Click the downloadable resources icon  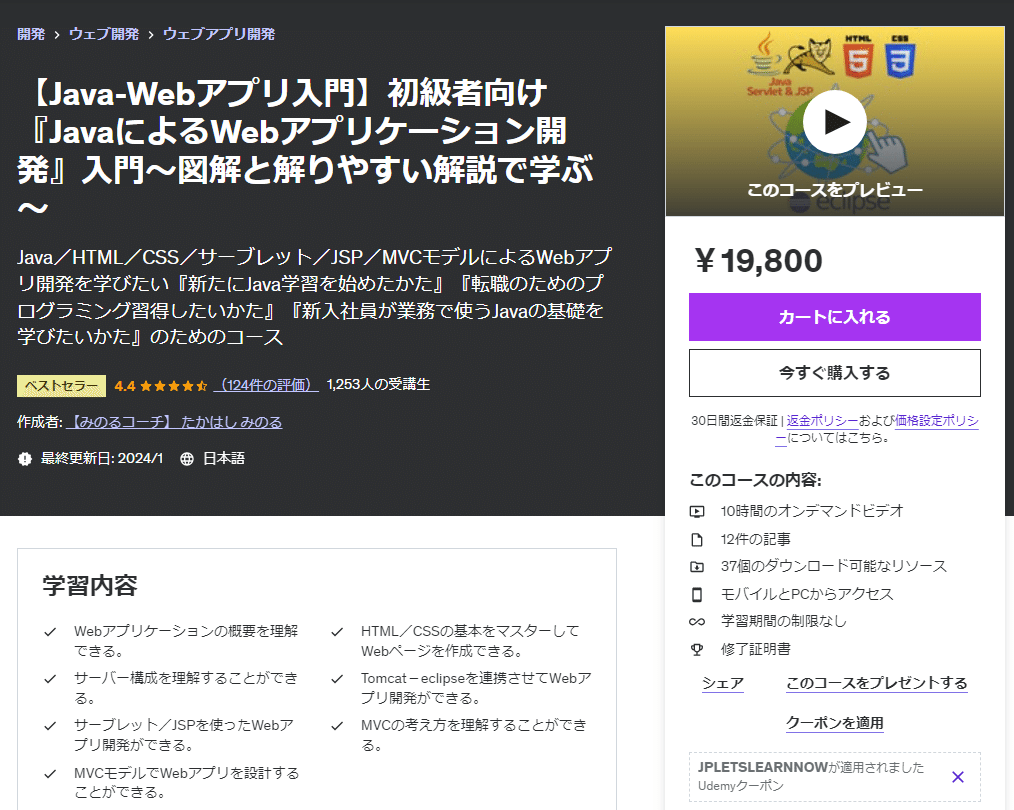[x=696, y=566]
